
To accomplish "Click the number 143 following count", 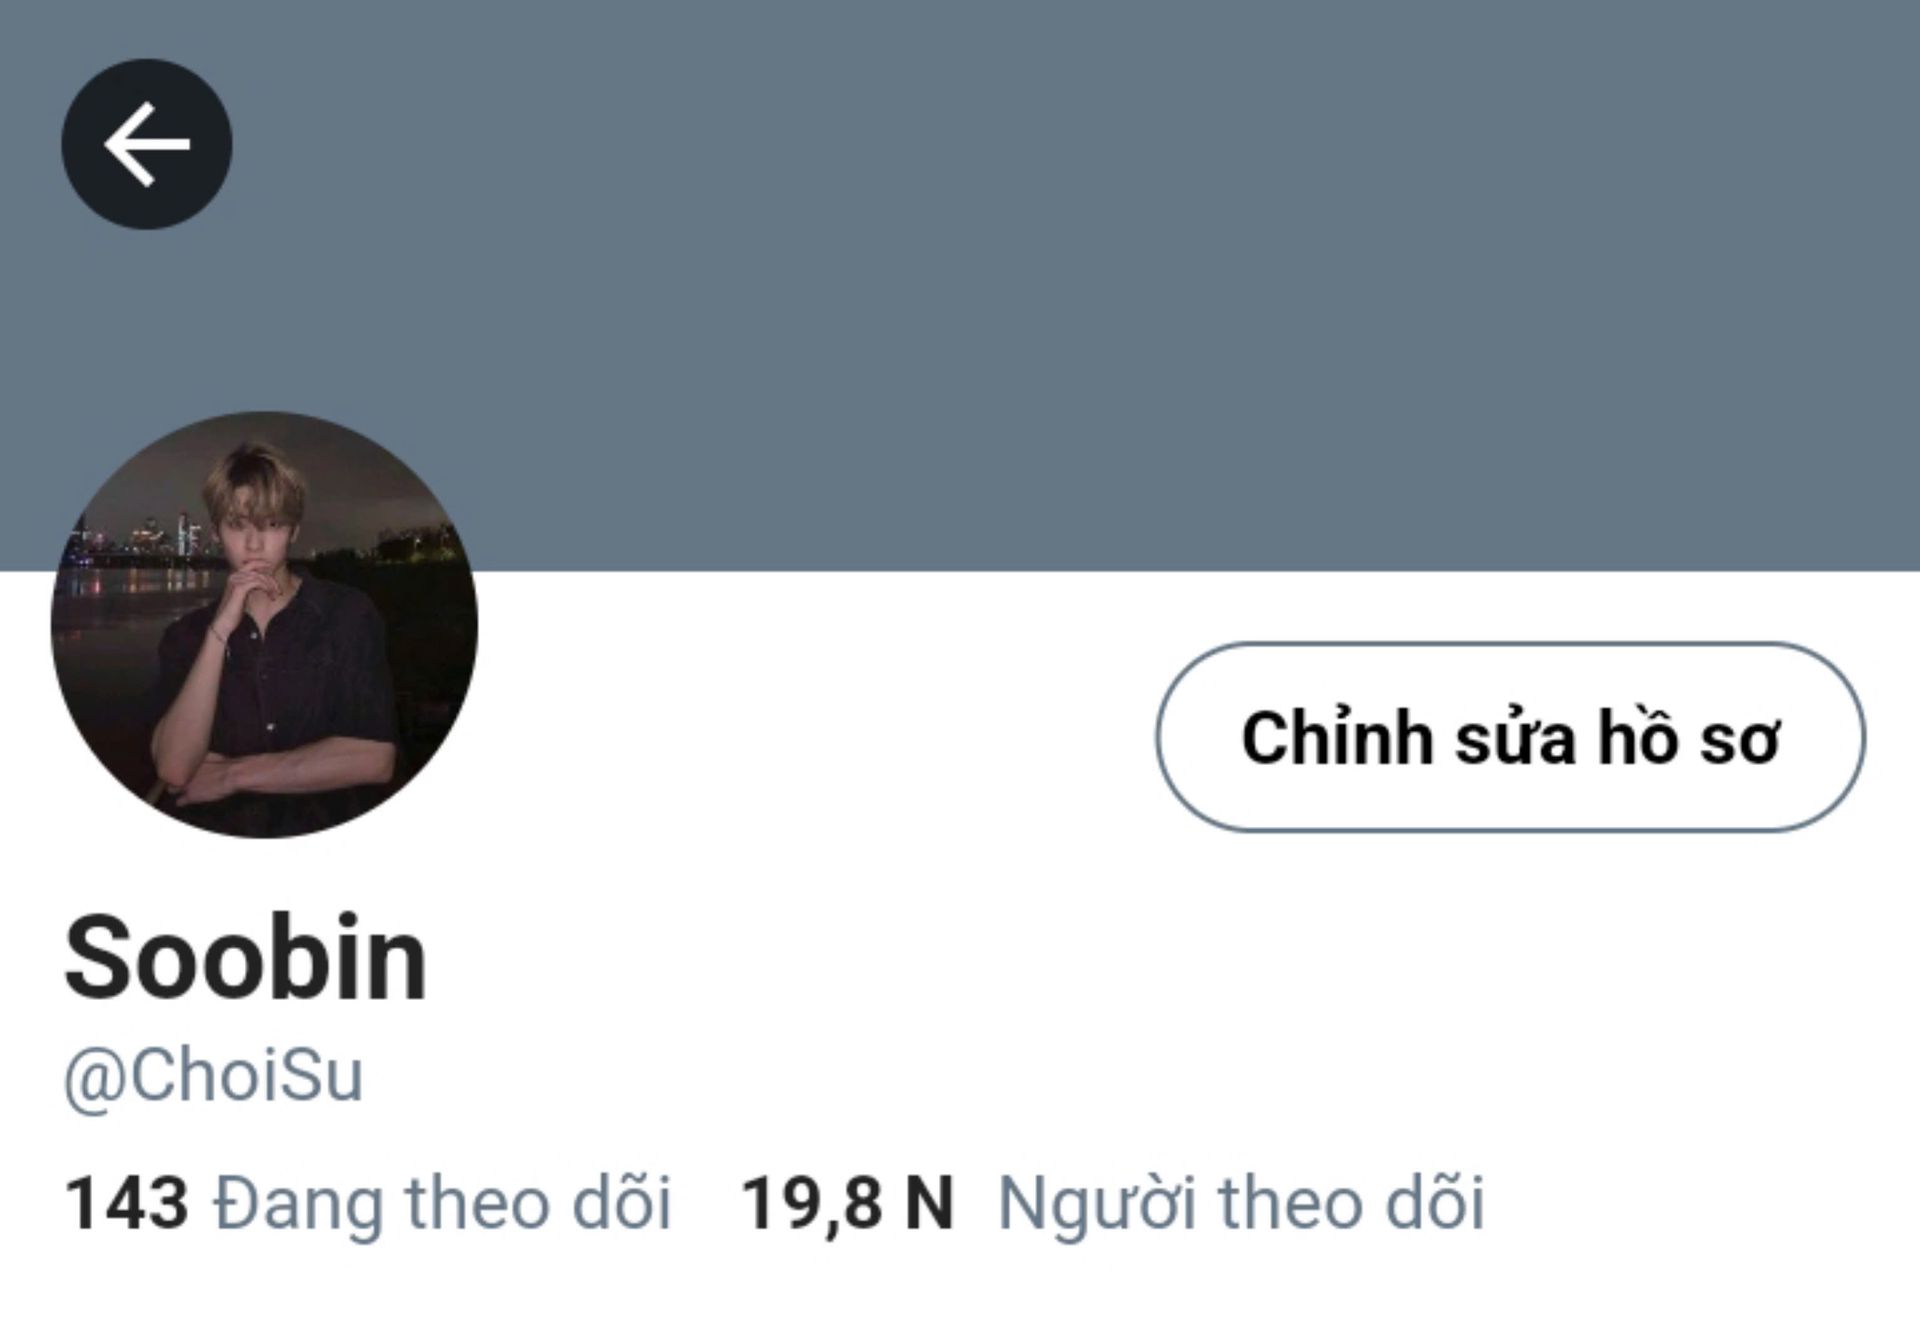I will [x=126, y=1202].
